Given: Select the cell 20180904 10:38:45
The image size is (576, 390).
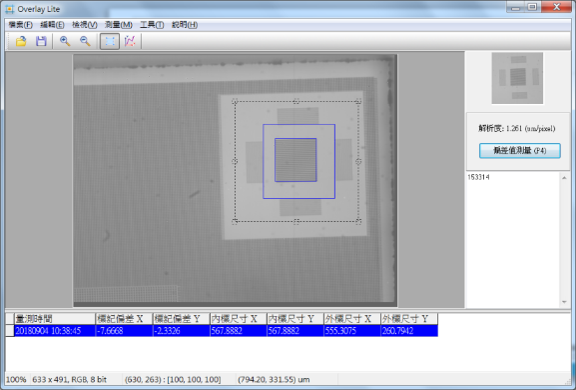Looking at the screenshot, I should [55, 331].
